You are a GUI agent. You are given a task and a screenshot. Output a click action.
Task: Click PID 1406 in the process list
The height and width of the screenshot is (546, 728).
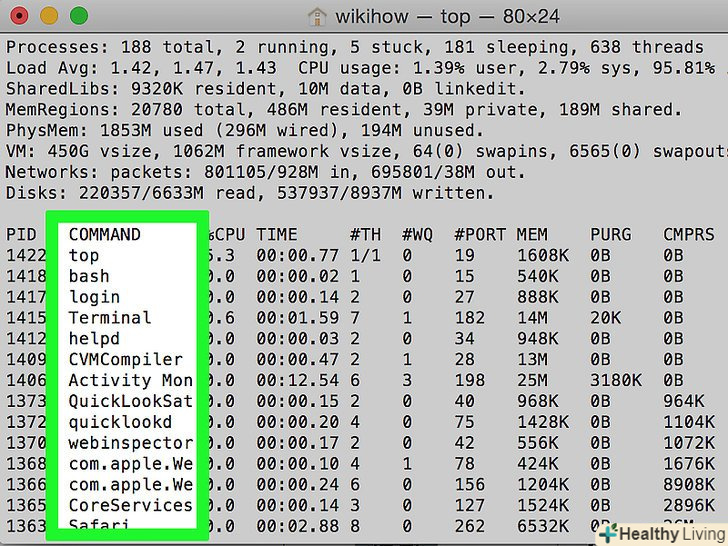click(x=26, y=380)
